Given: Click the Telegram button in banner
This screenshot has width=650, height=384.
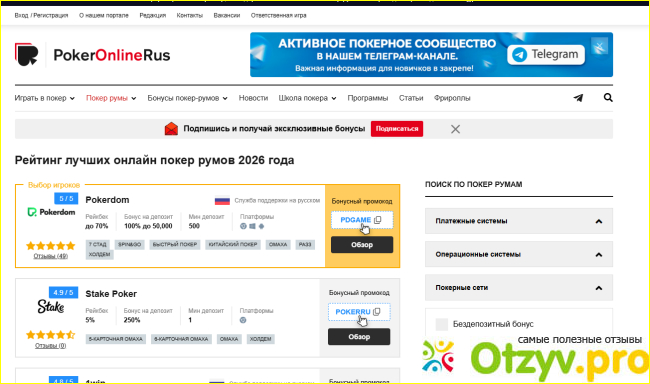Looking at the screenshot, I should tap(546, 54).
